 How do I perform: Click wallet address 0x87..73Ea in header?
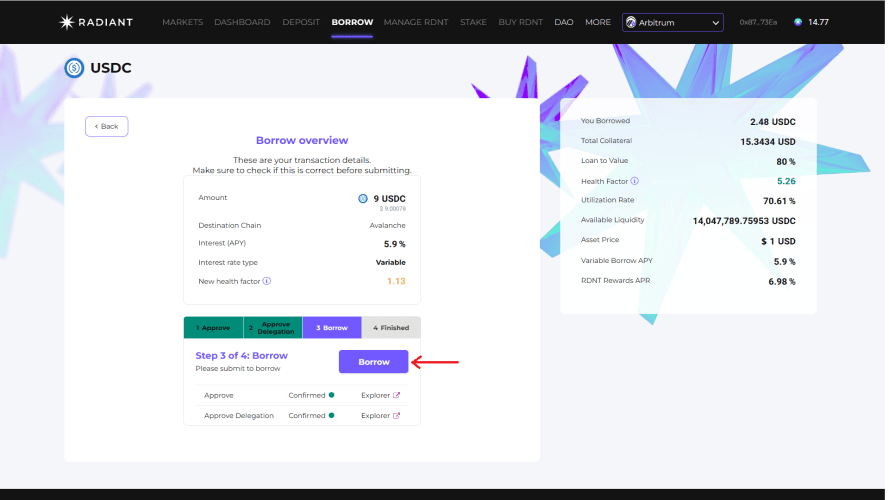(758, 22)
